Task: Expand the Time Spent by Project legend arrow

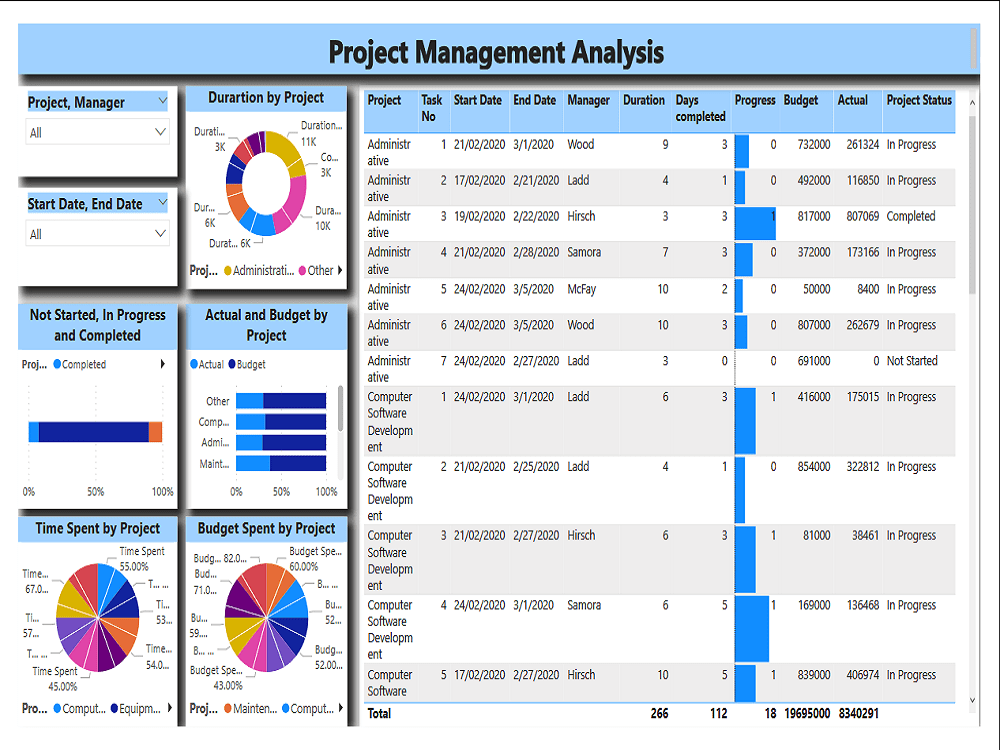Action: coord(170,708)
